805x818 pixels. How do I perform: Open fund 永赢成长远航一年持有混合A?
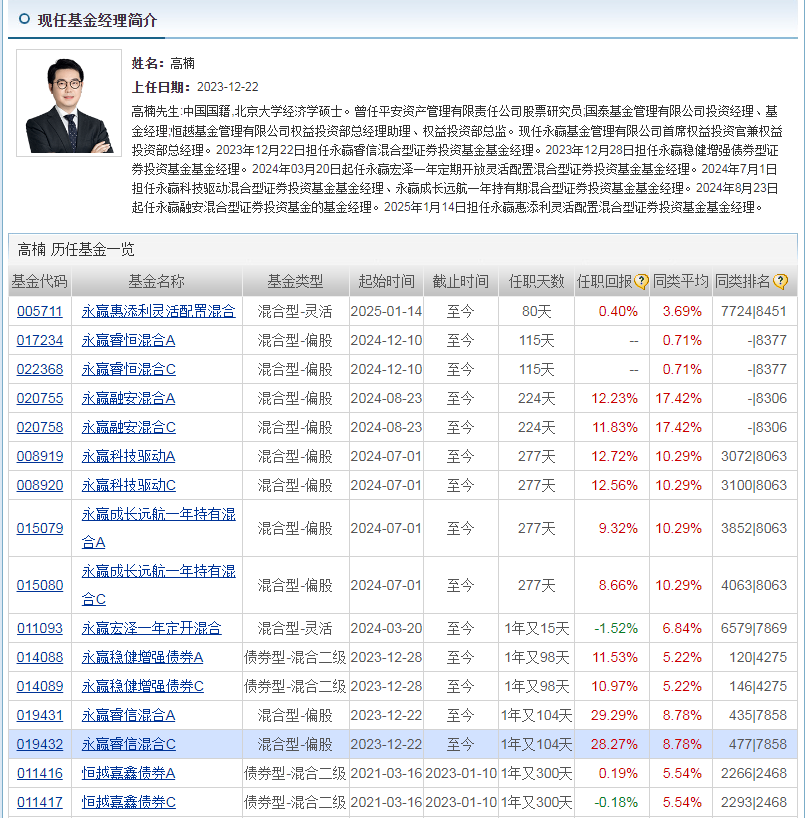159,528
